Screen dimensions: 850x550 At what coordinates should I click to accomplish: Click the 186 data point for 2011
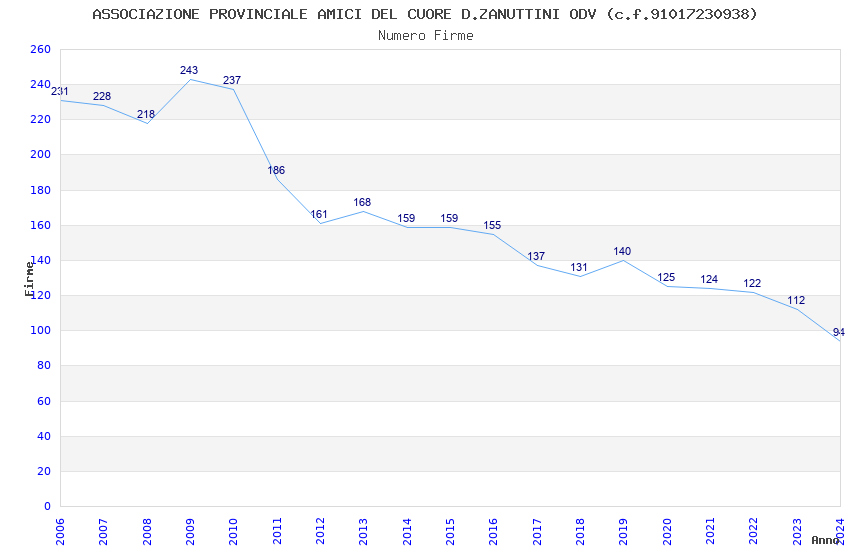[x=277, y=179]
